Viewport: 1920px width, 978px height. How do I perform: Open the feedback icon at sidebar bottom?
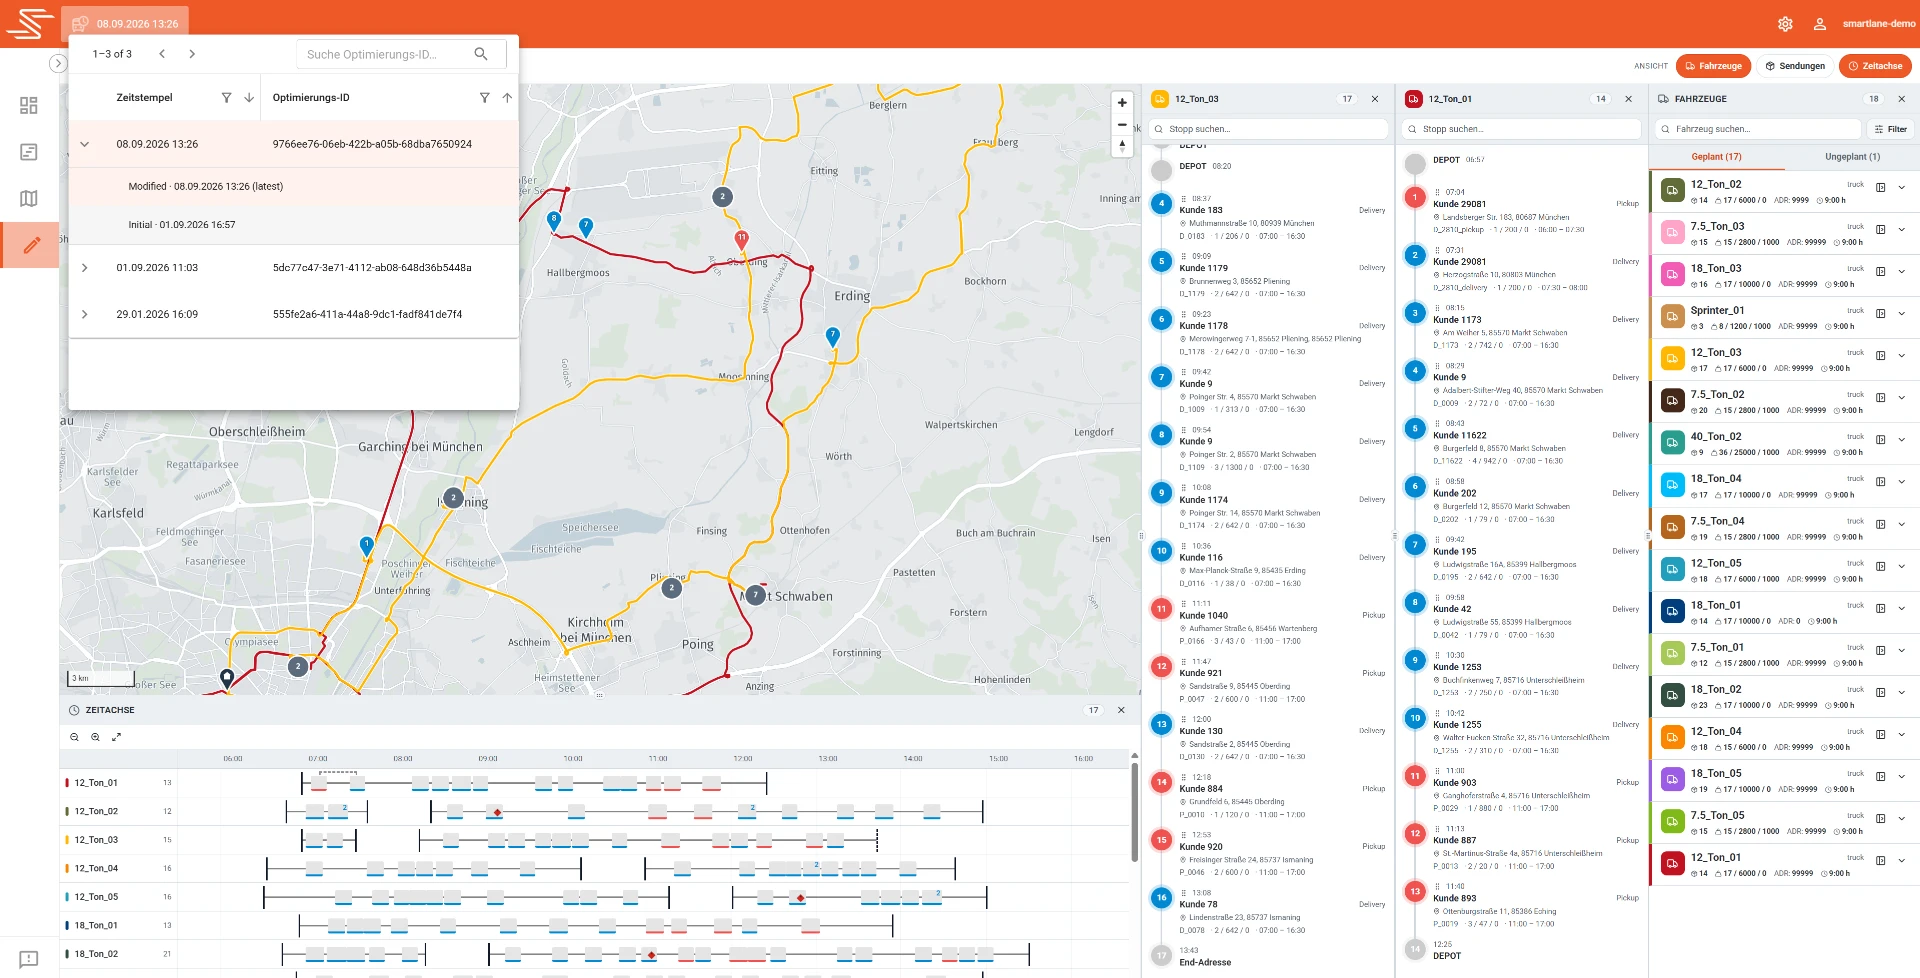pyautogui.click(x=29, y=959)
